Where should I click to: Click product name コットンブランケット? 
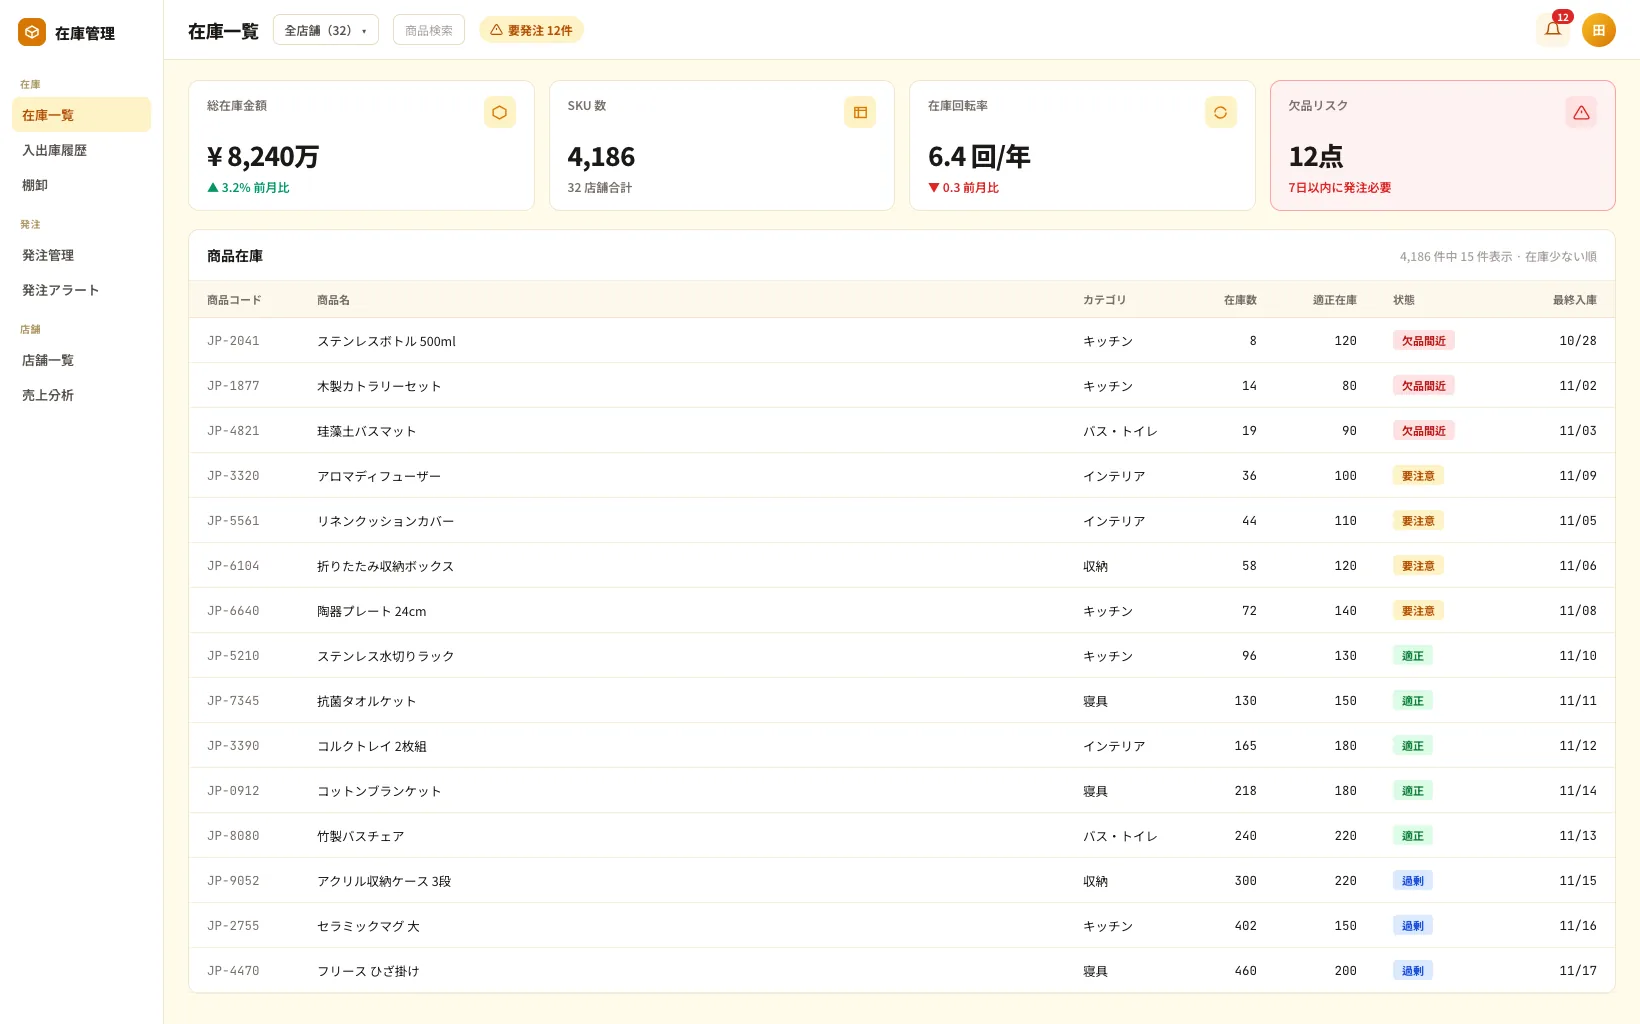tap(379, 791)
